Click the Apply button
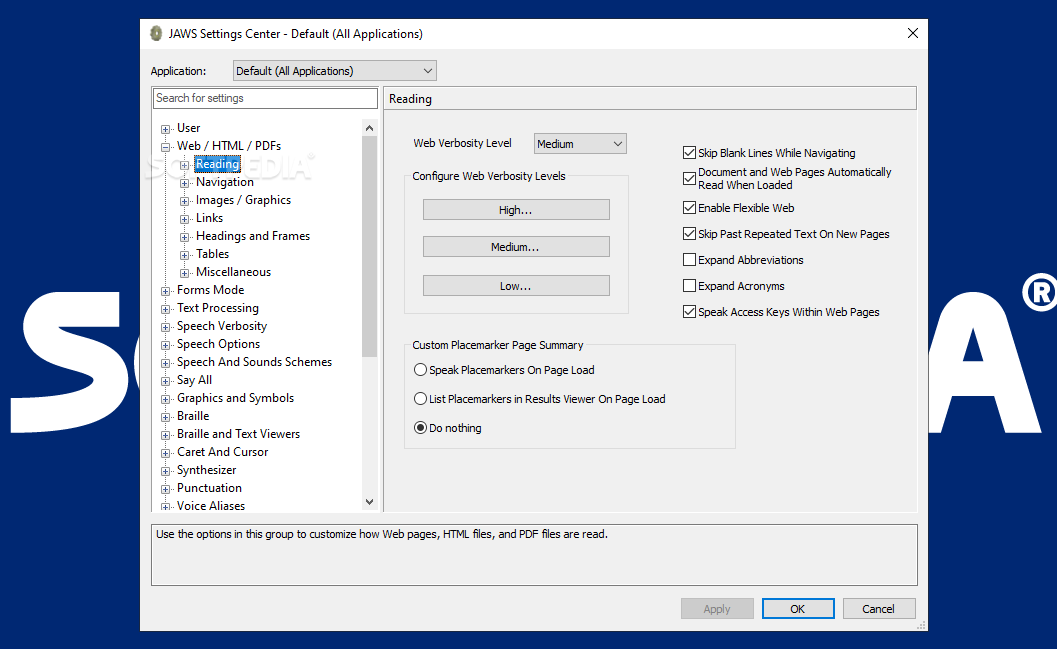The image size is (1057, 649). 717,609
